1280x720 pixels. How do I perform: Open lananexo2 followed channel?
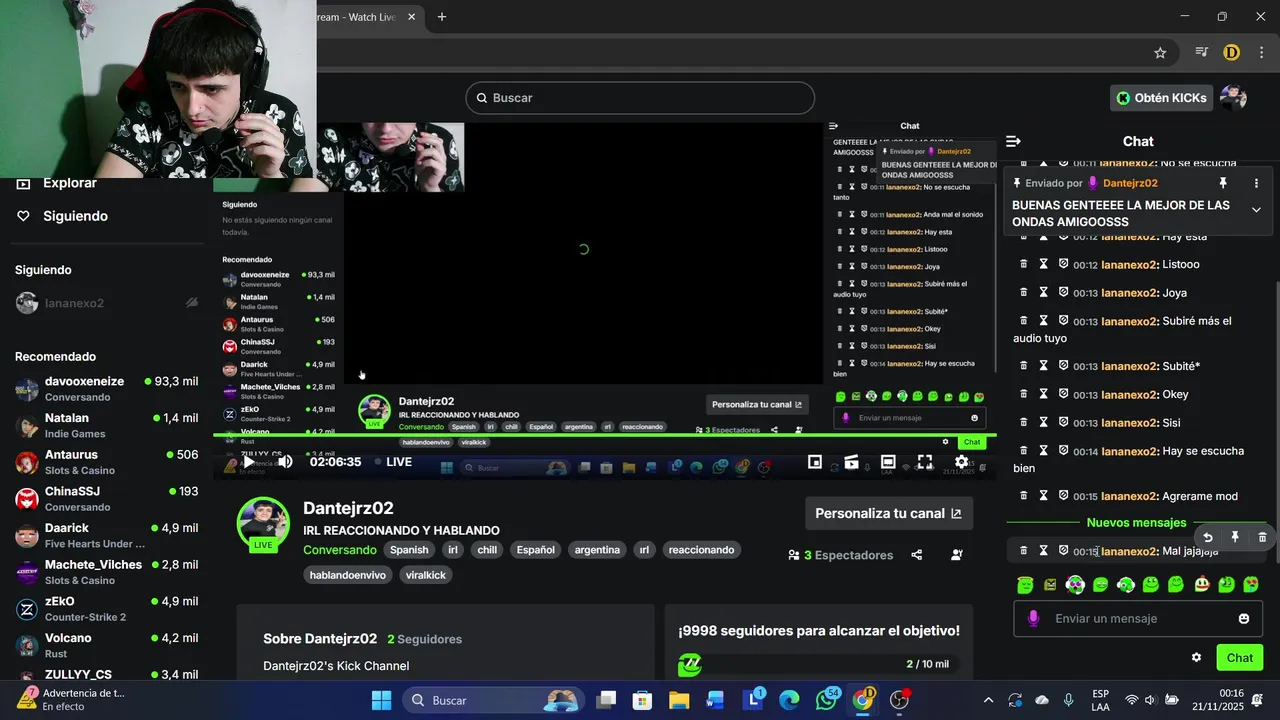[x=106, y=303]
